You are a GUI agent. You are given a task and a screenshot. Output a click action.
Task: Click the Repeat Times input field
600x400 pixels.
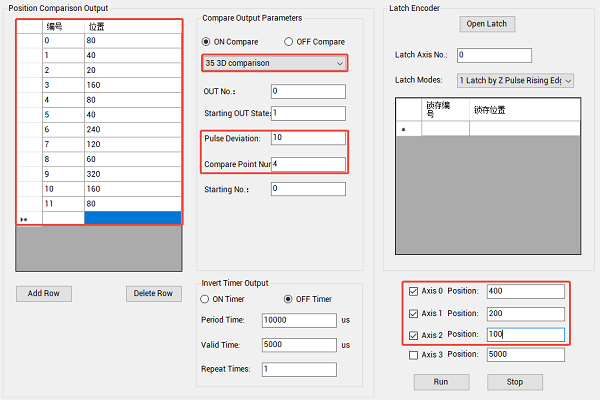point(298,369)
